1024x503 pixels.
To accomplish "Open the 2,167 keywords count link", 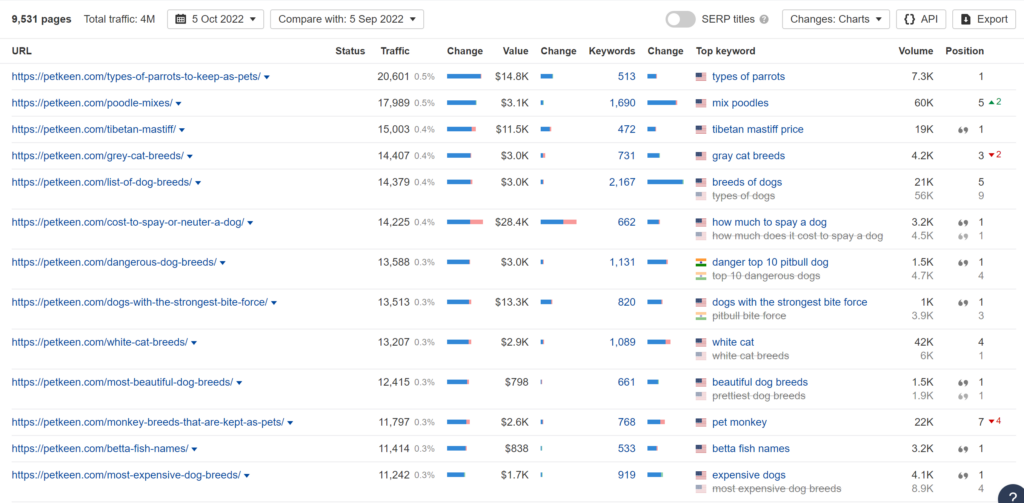I will tap(622, 182).
